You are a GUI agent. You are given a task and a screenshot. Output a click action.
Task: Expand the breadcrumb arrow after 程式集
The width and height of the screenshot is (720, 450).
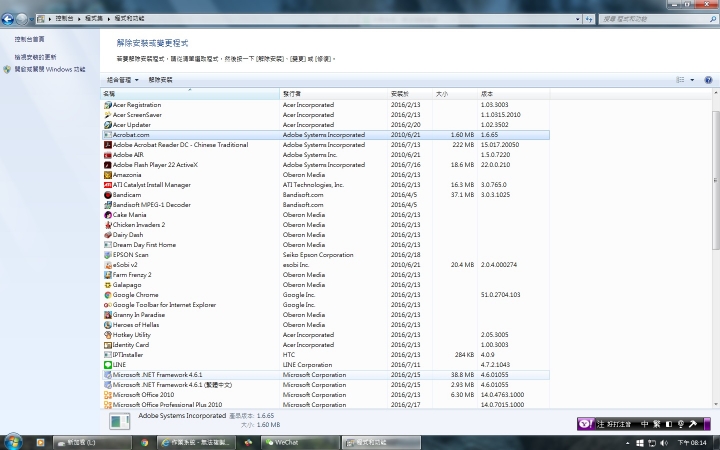click(x=109, y=19)
